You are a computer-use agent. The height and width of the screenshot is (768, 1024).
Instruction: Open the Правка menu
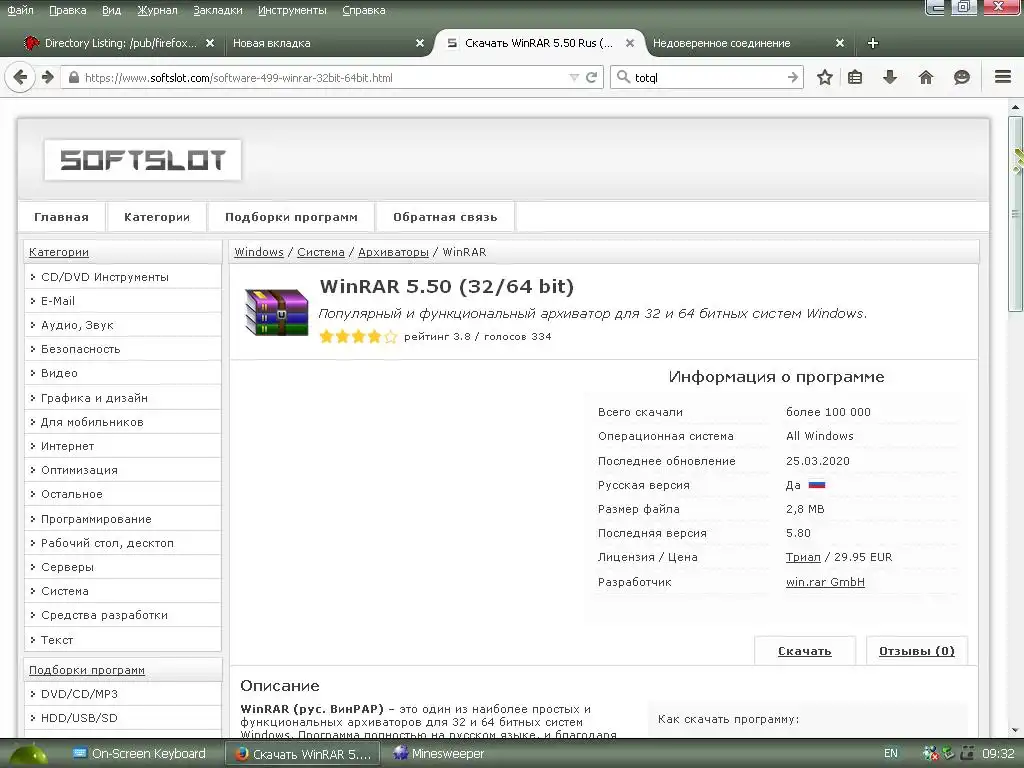coord(67,10)
